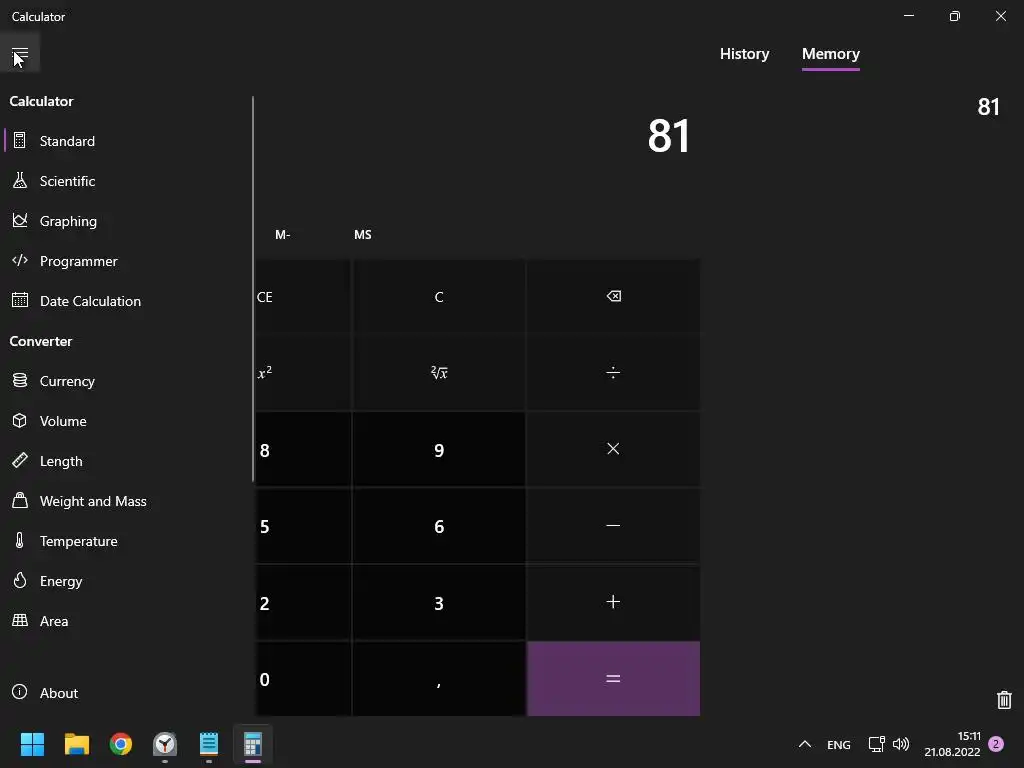This screenshot has height=768, width=1024.
Task: Click the Length ruler icon
Action: [20, 460]
